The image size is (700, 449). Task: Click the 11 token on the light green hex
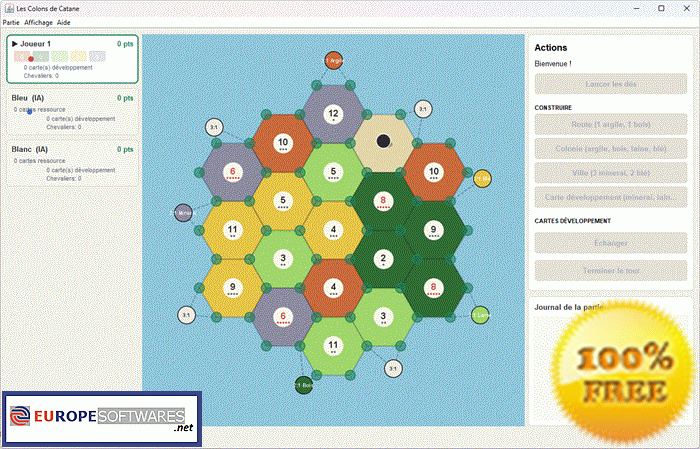(x=333, y=346)
